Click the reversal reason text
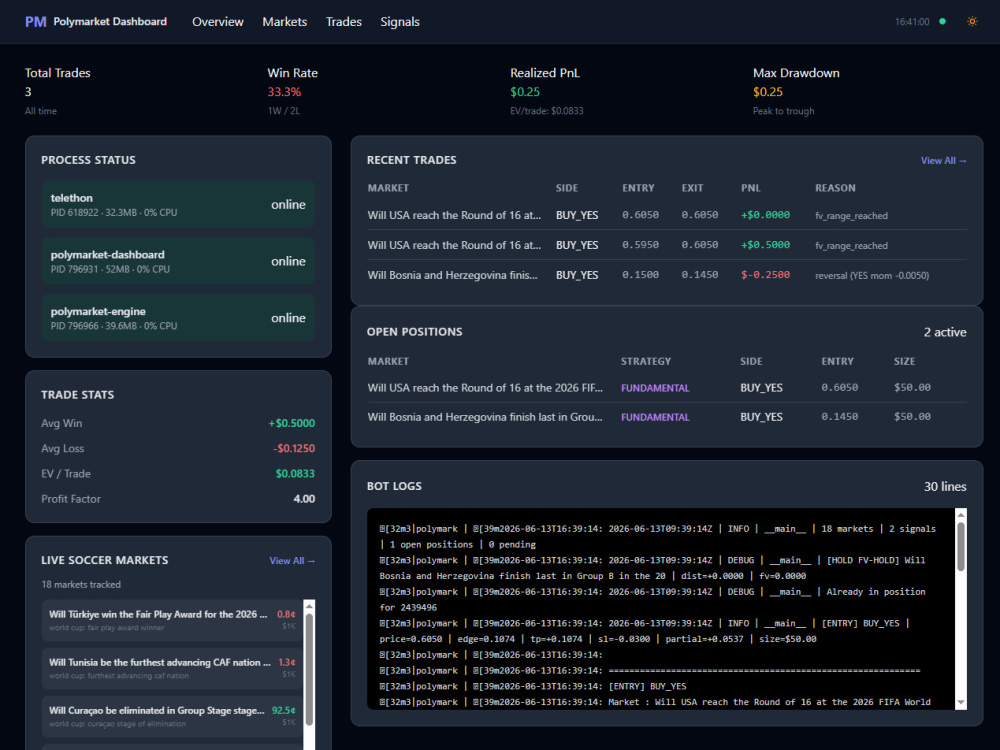This screenshot has height=750, width=1000. [872, 276]
